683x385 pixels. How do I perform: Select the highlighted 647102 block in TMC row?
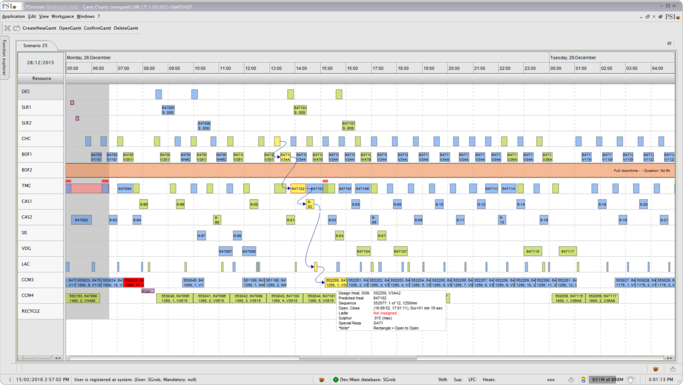pyautogui.click(x=298, y=189)
